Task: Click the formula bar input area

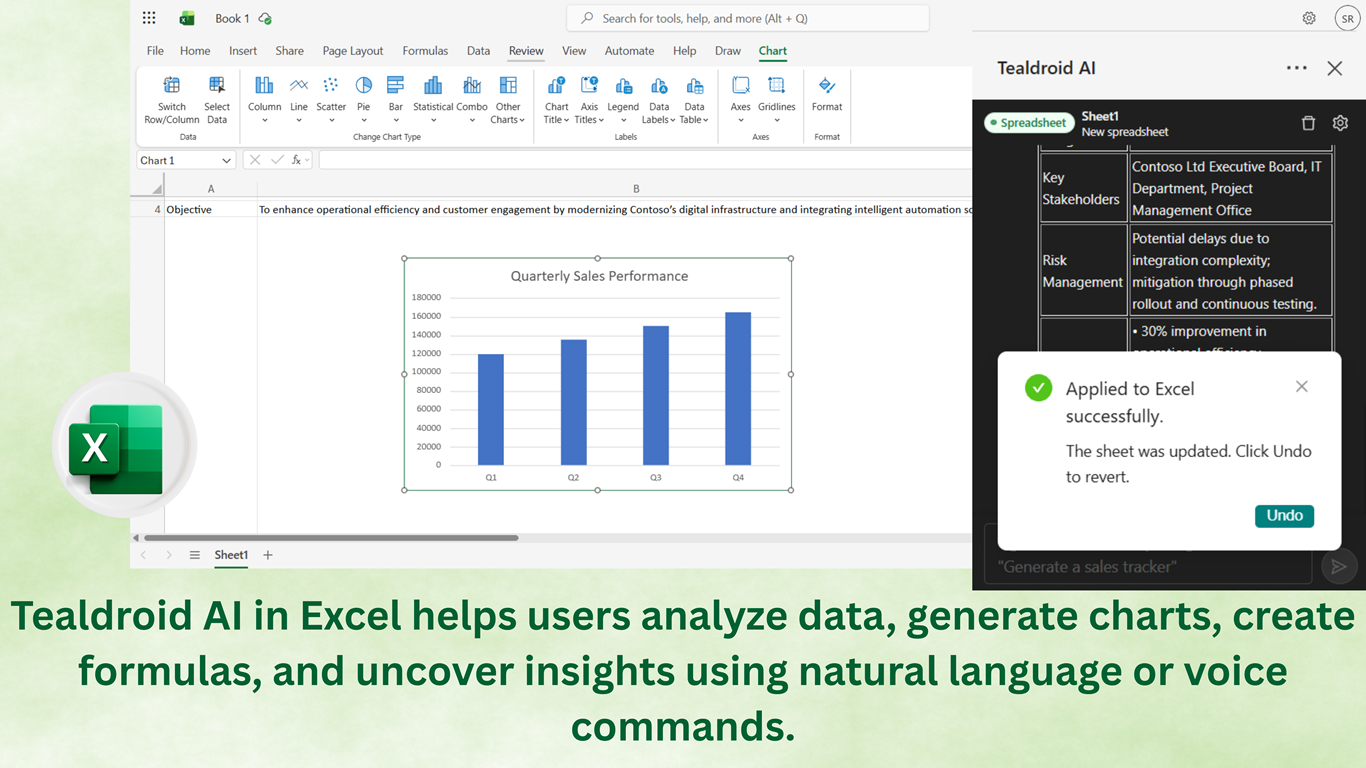Action: click(x=645, y=160)
